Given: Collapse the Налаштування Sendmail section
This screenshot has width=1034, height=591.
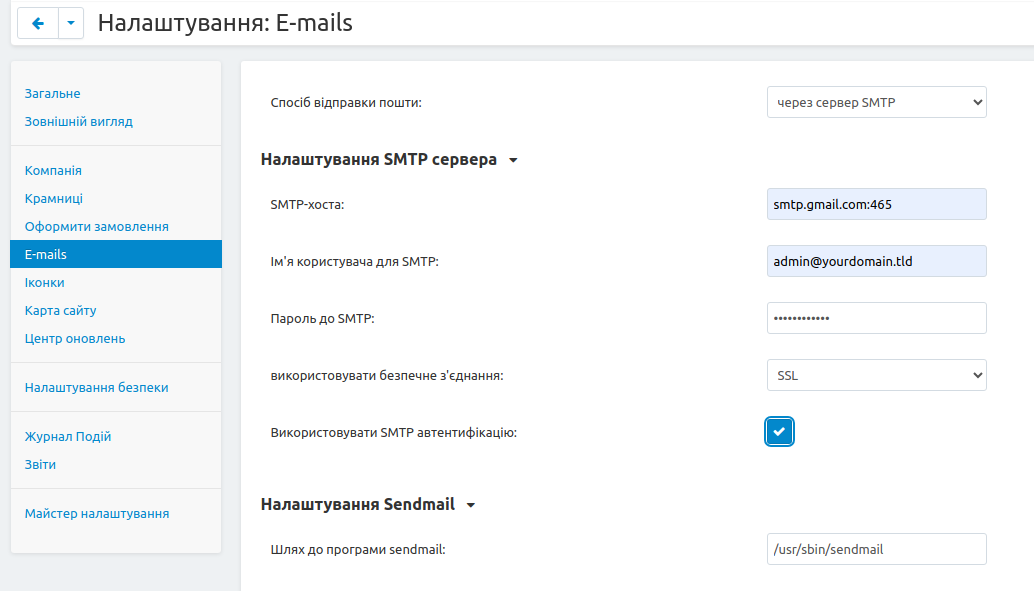Looking at the screenshot, I should [471, 505].
